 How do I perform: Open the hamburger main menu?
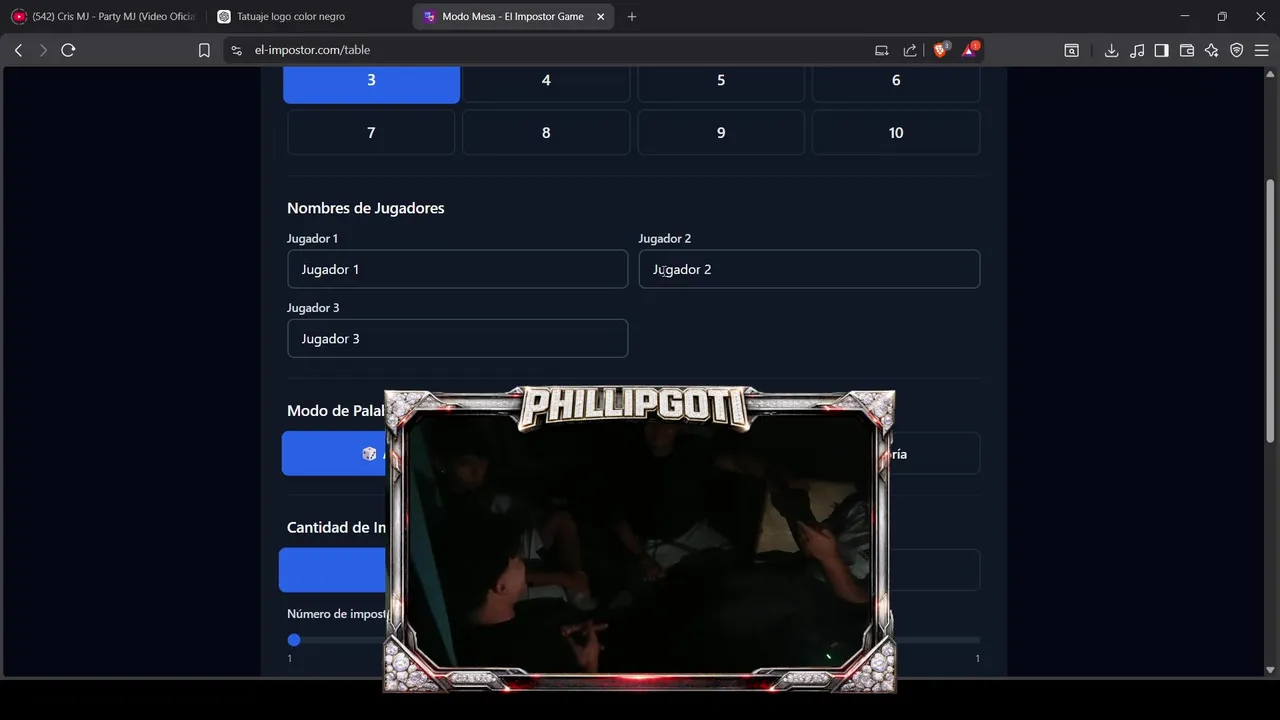pos(1261,50)
